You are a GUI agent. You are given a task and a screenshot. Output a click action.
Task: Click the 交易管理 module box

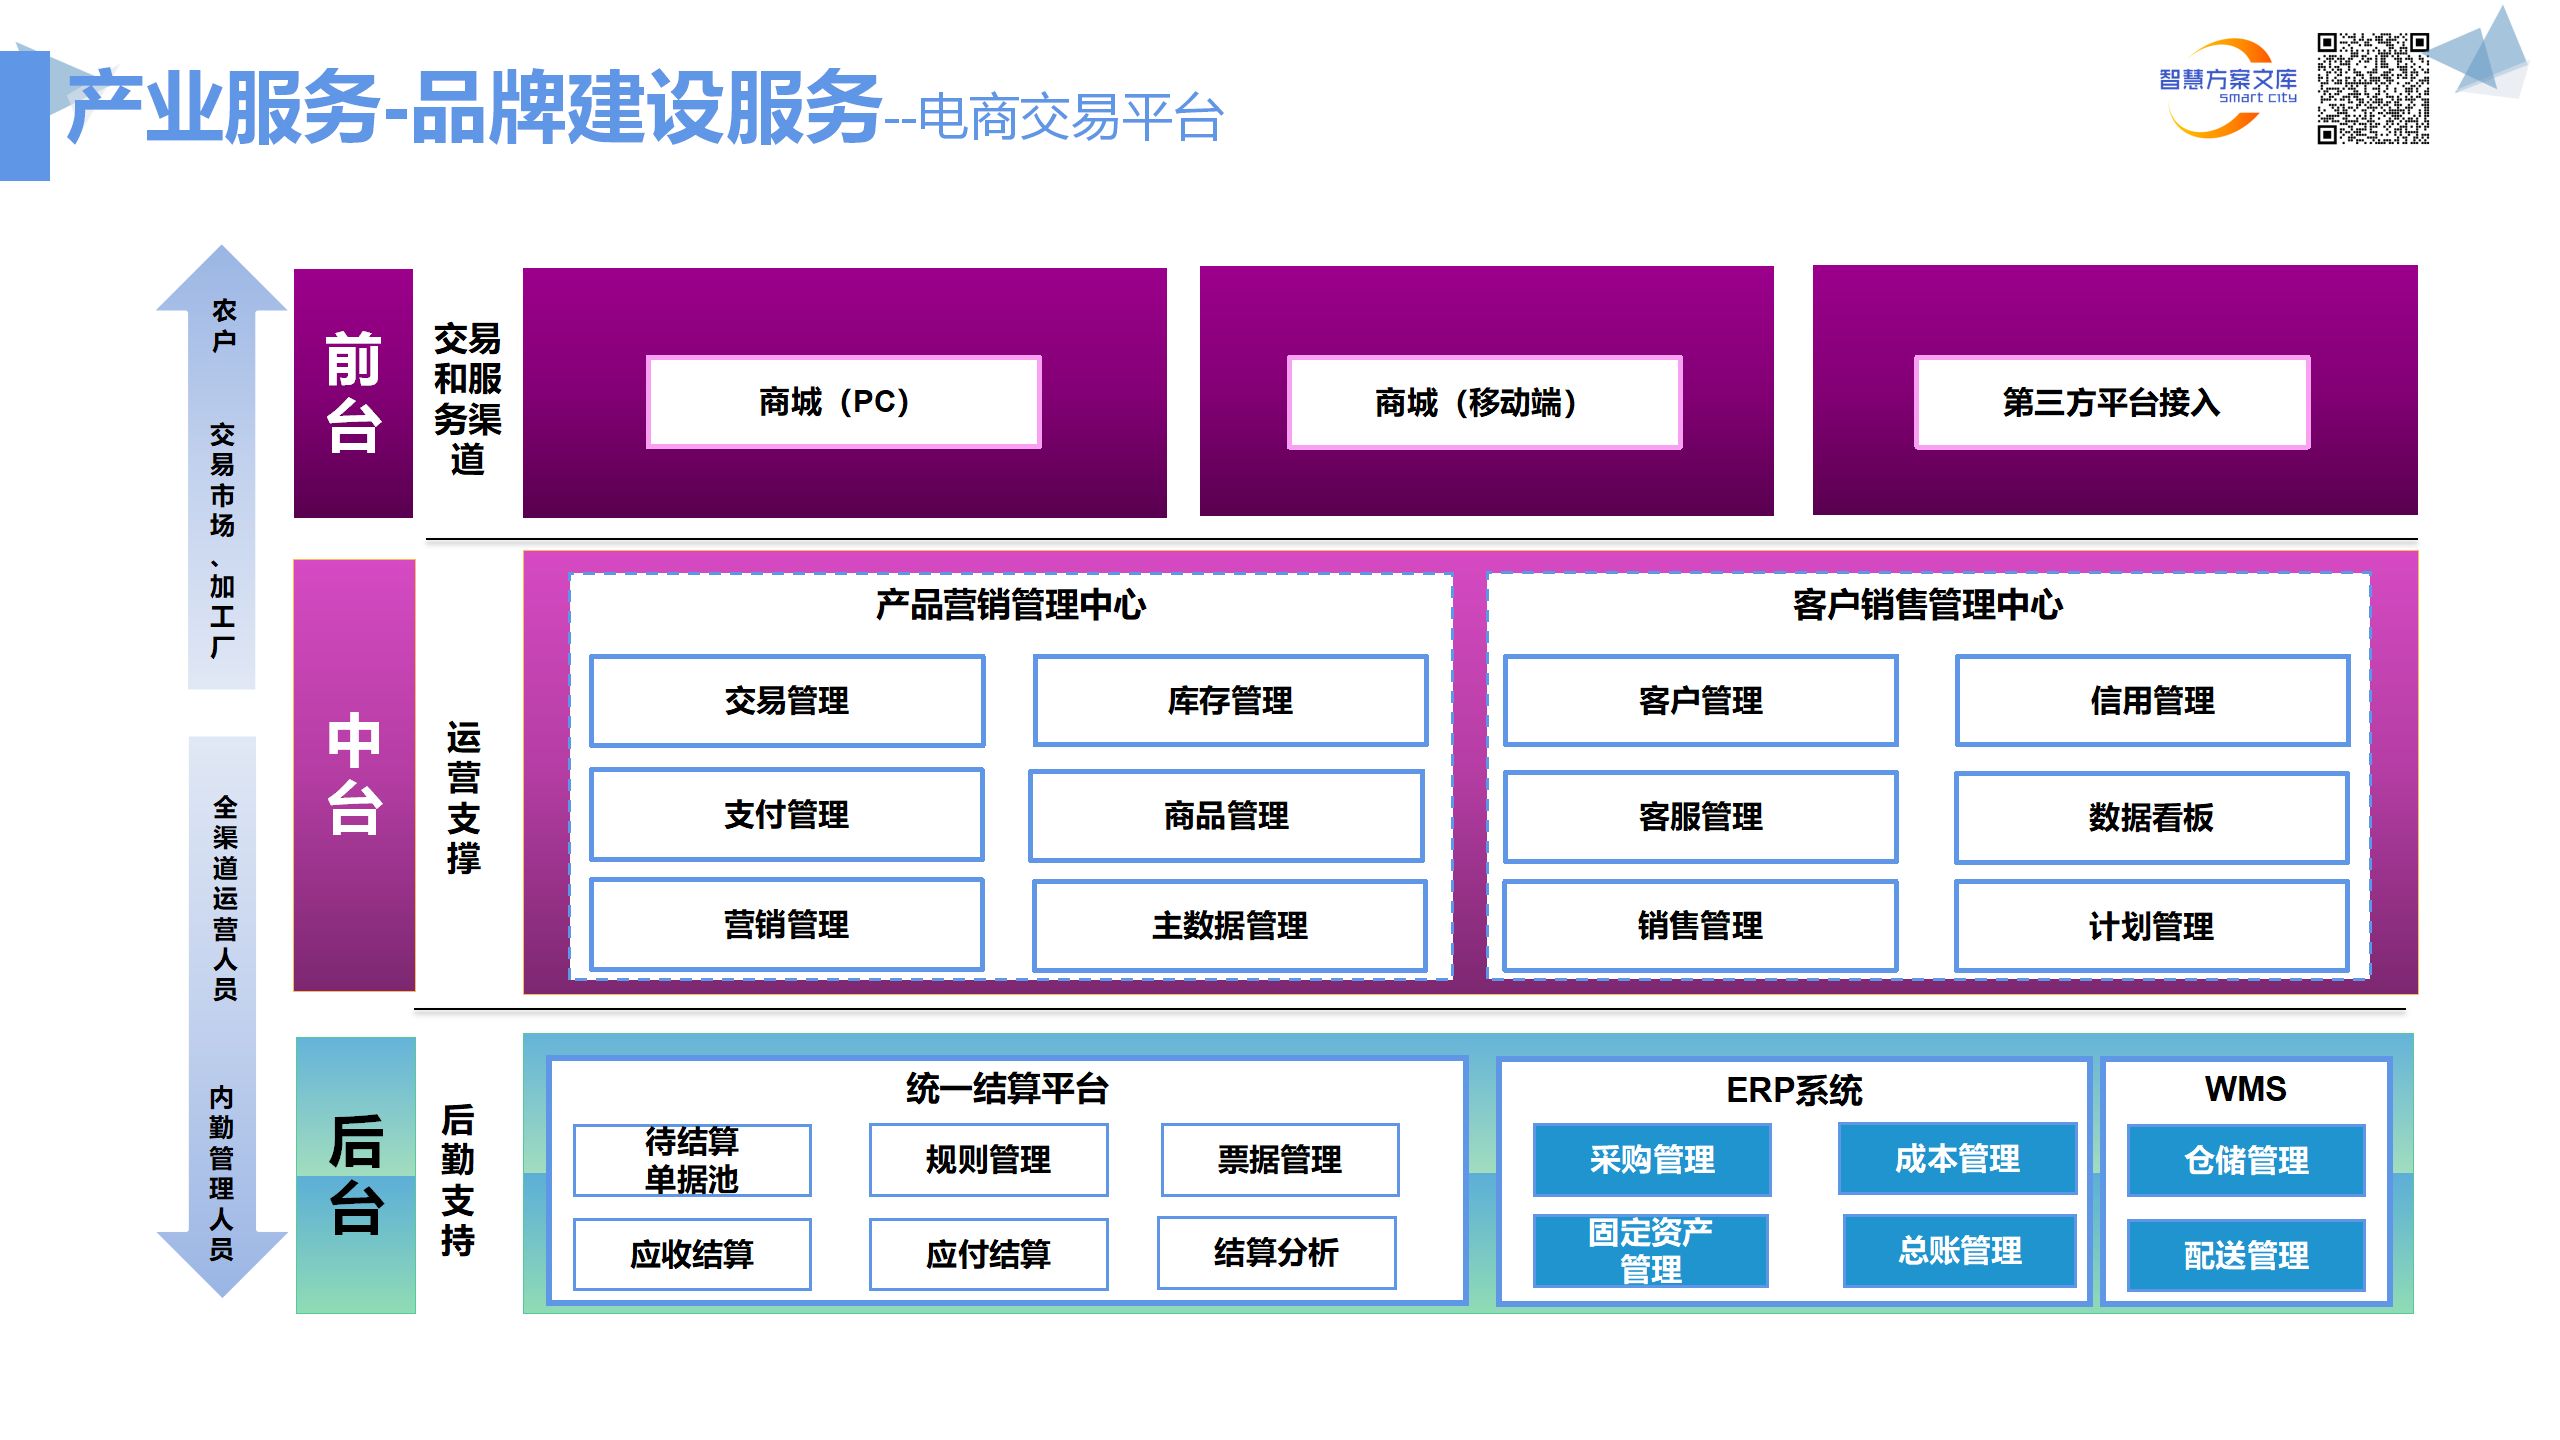pyautogui.click(x=787, y=701)
